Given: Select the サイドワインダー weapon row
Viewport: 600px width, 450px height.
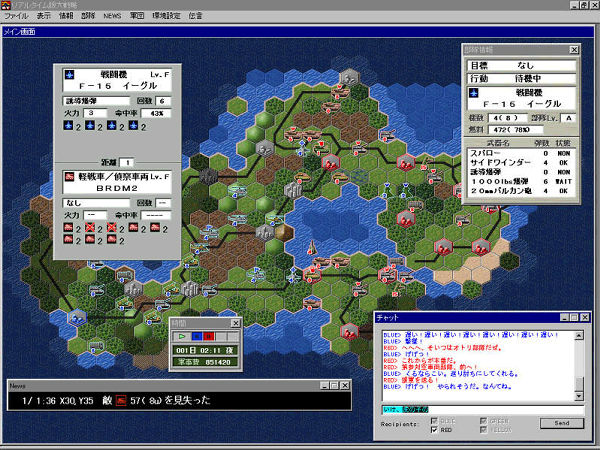Looking at the screenshot, I should pos(520,163).
